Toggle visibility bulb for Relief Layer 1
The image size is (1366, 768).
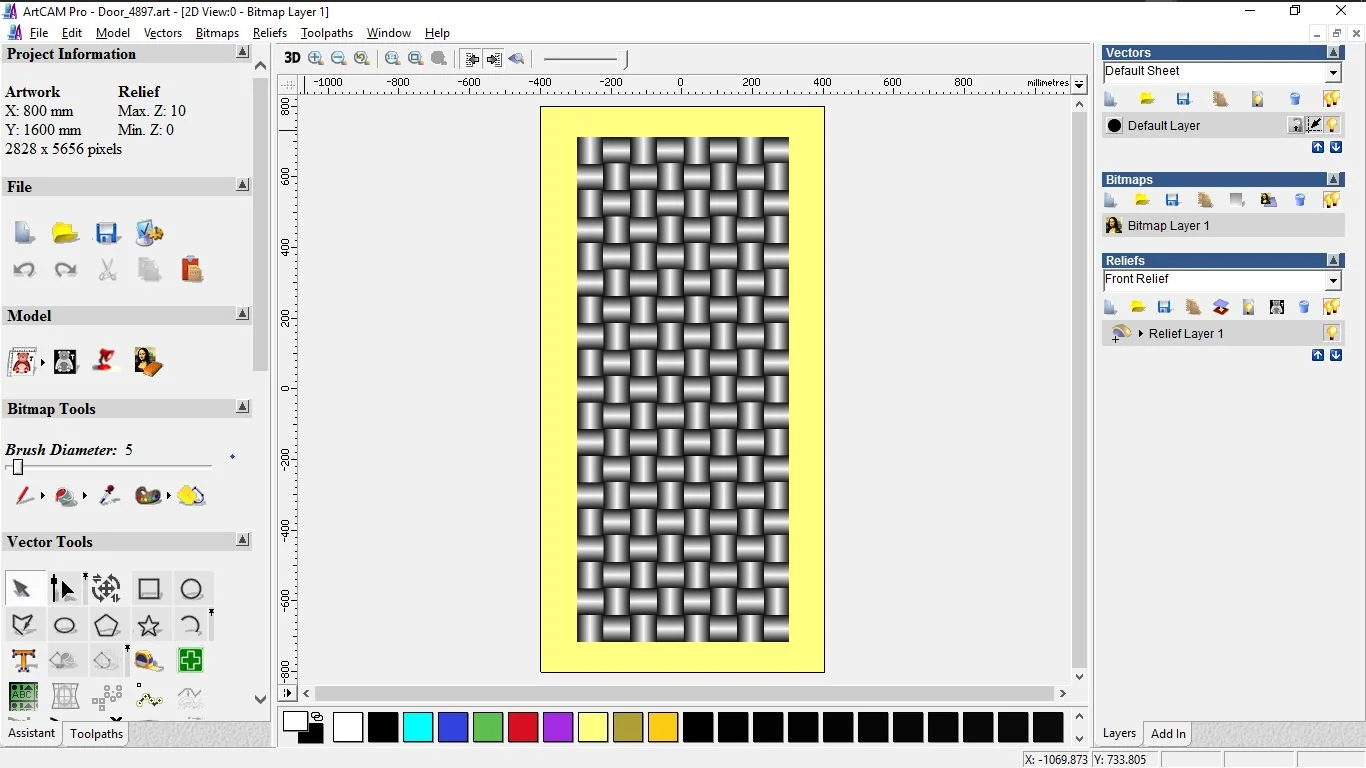[x=1332, y=333]
